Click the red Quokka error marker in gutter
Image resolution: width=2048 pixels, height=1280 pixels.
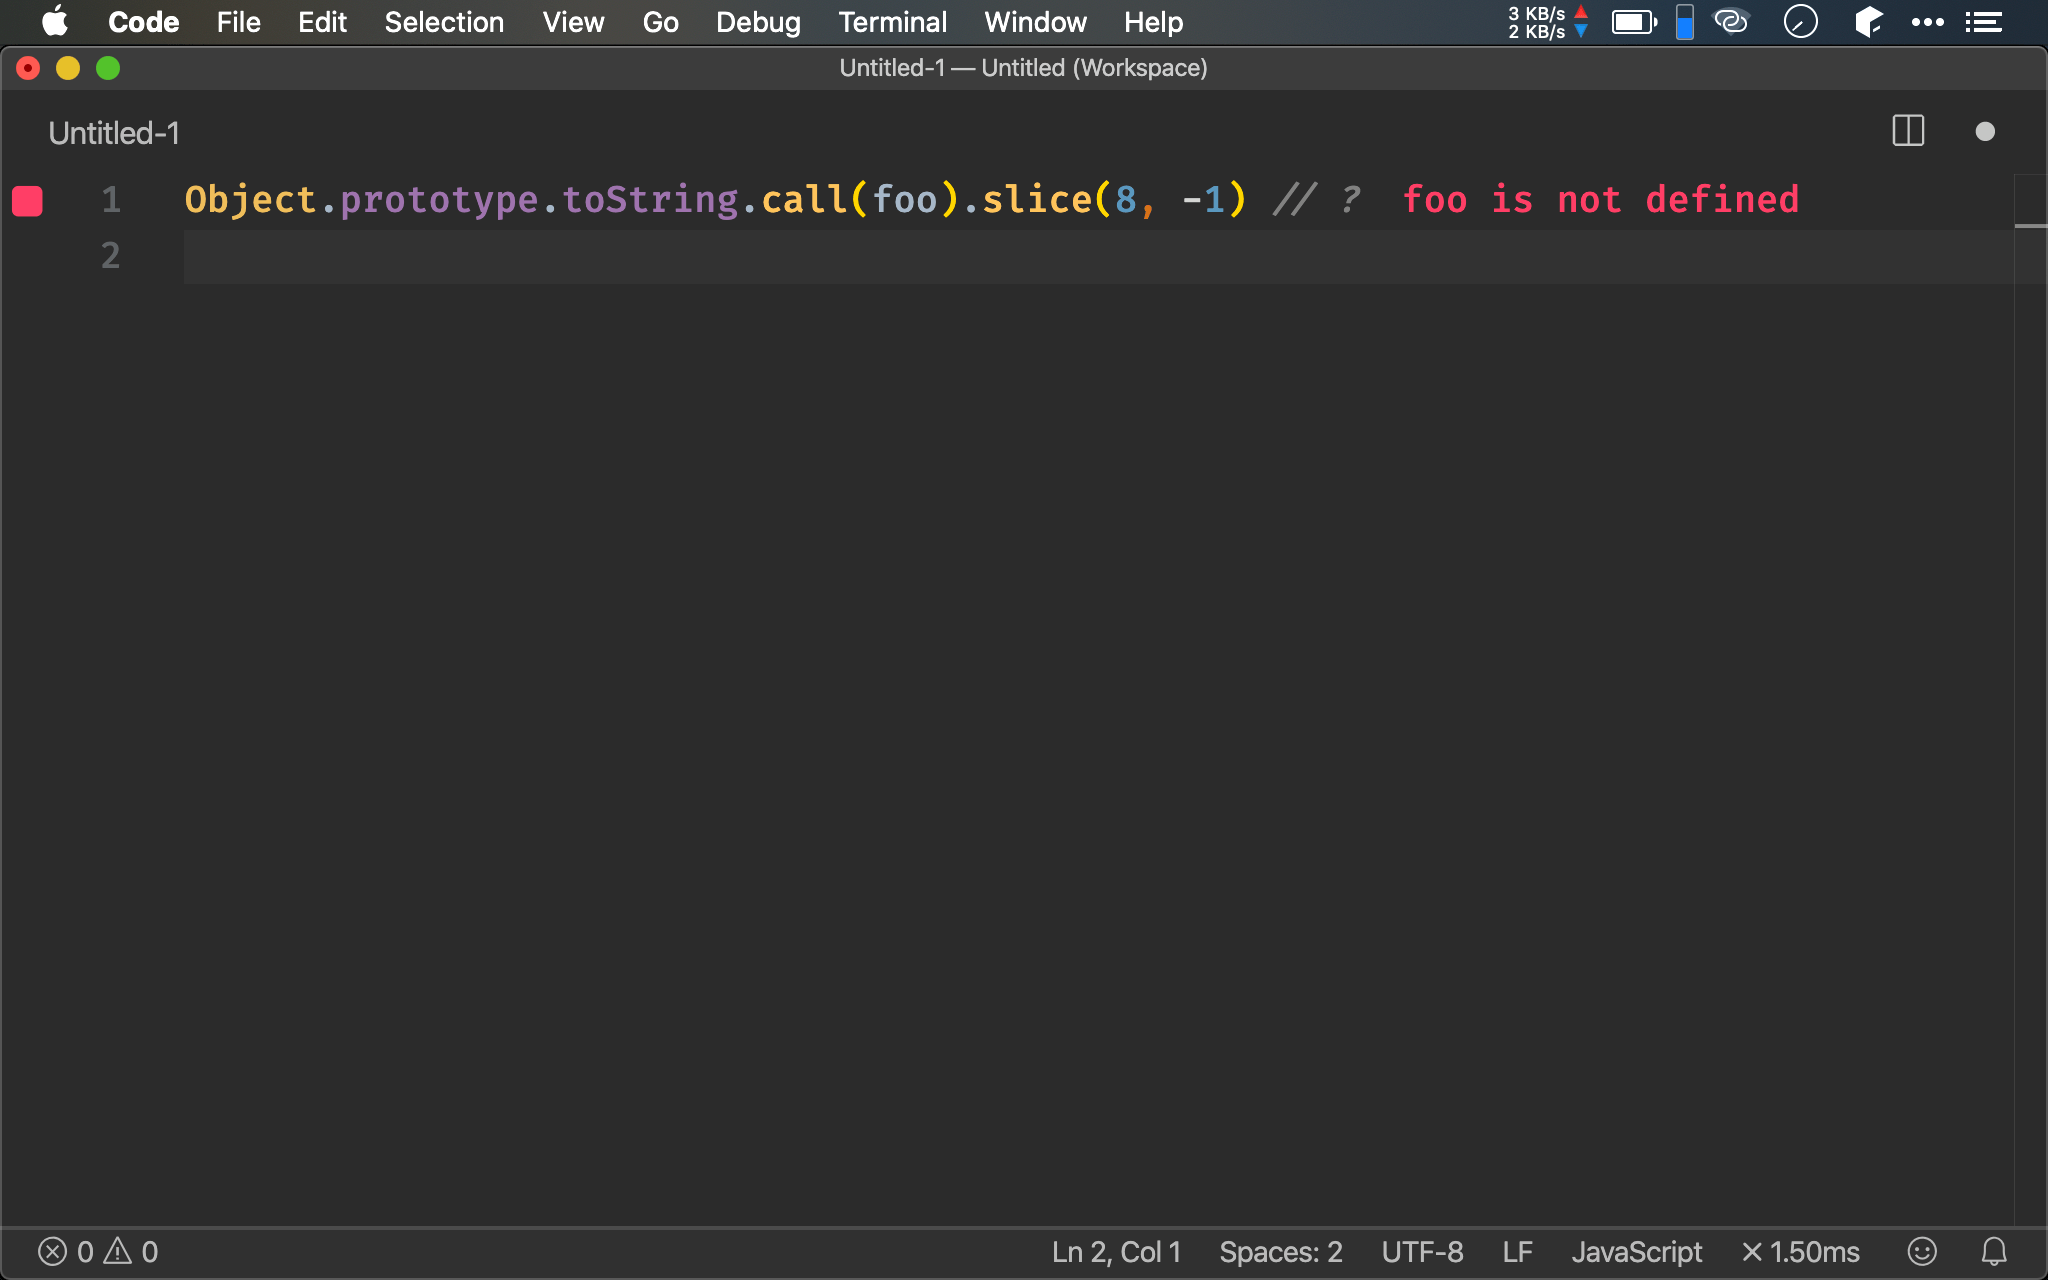[x=27, y=201]
